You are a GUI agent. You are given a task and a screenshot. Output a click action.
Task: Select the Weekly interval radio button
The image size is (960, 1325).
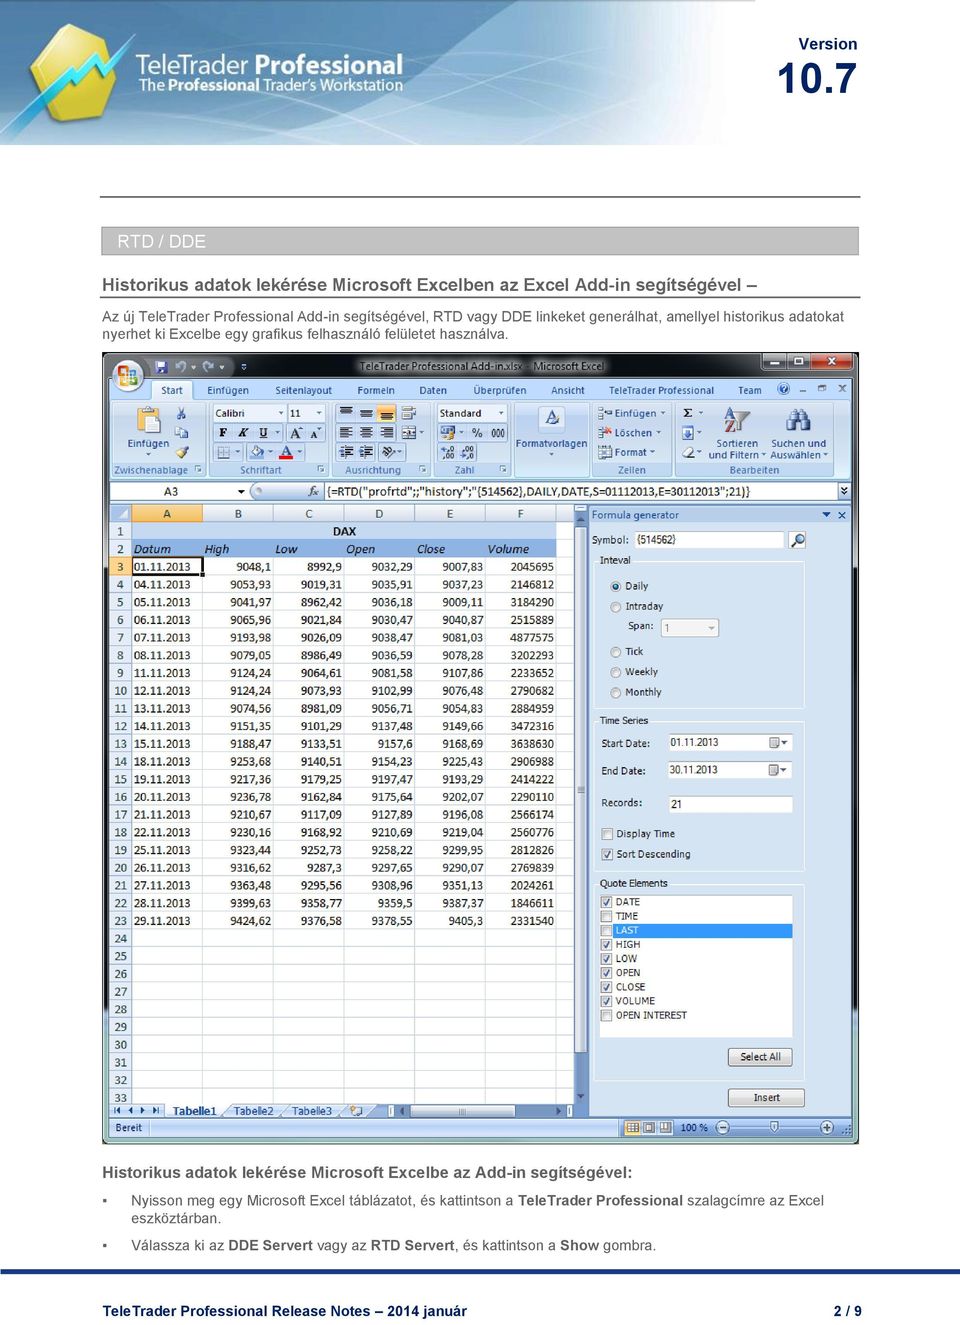point(616,672)
